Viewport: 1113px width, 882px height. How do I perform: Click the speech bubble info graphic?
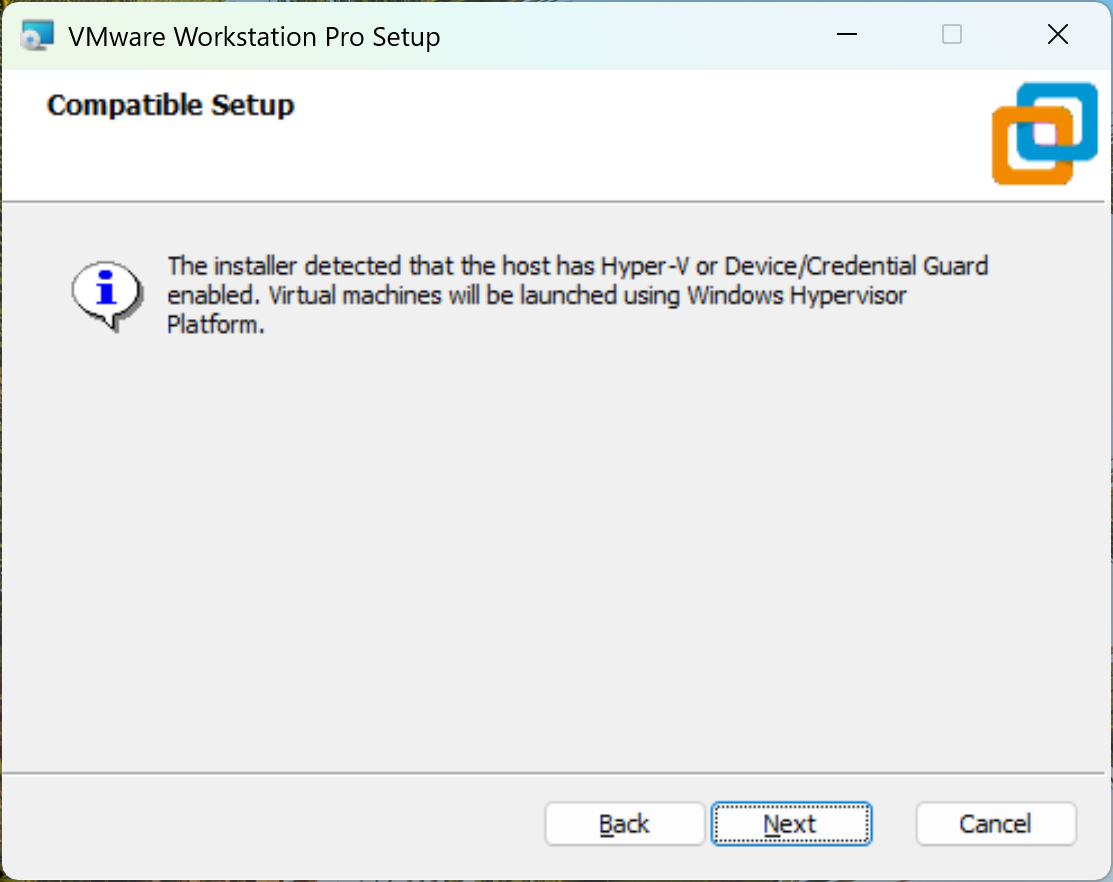click(105, 290)
